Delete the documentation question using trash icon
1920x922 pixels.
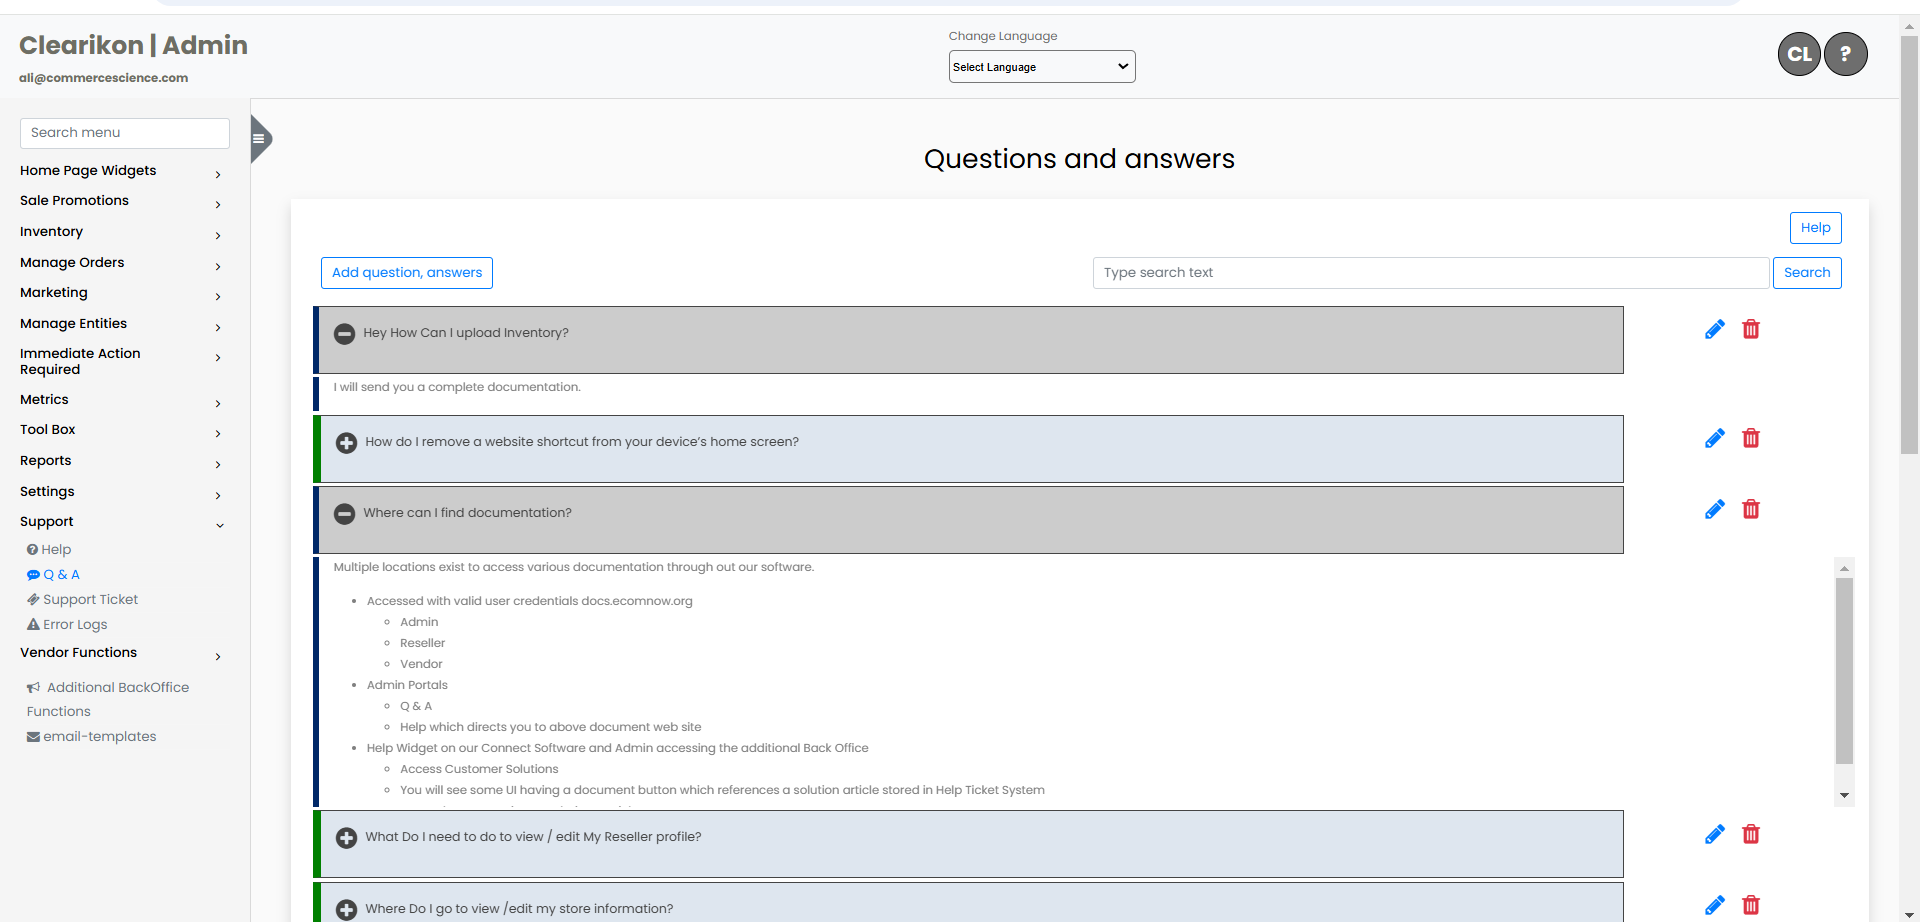1750,509
